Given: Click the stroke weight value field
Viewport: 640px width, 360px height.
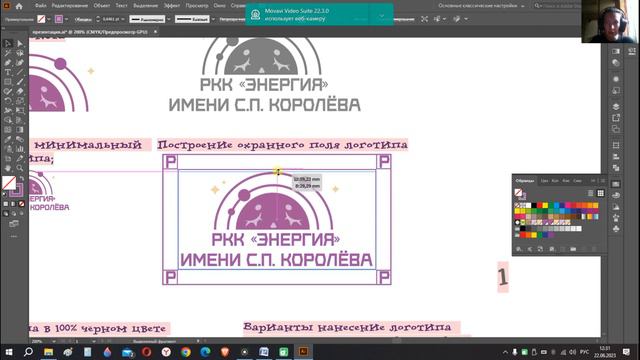Looking at the screenshot, I should click(x=110, y=19).
